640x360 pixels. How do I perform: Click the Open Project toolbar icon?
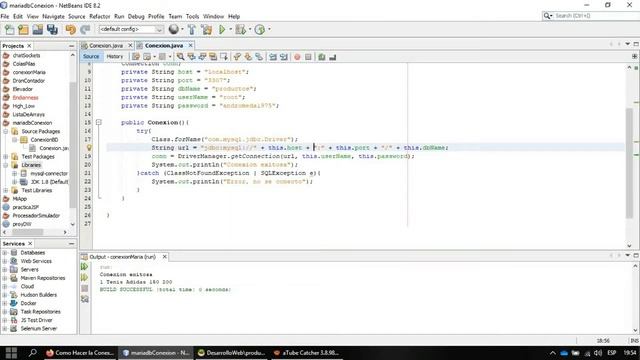tap(38, 29)
